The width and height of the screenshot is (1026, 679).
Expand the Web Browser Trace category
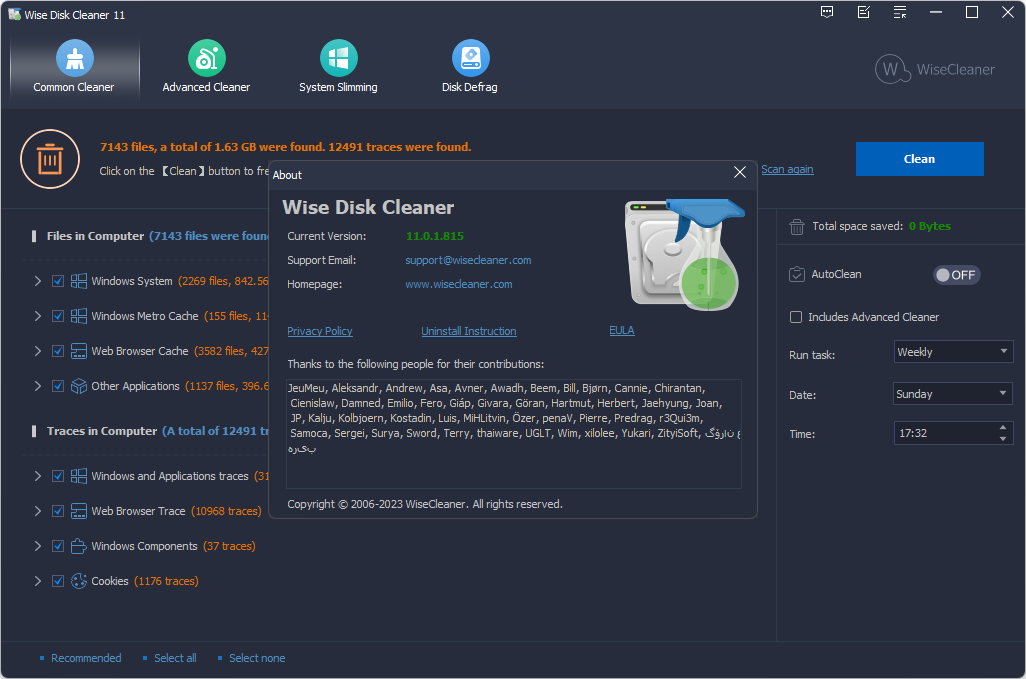tap(37, 511)
